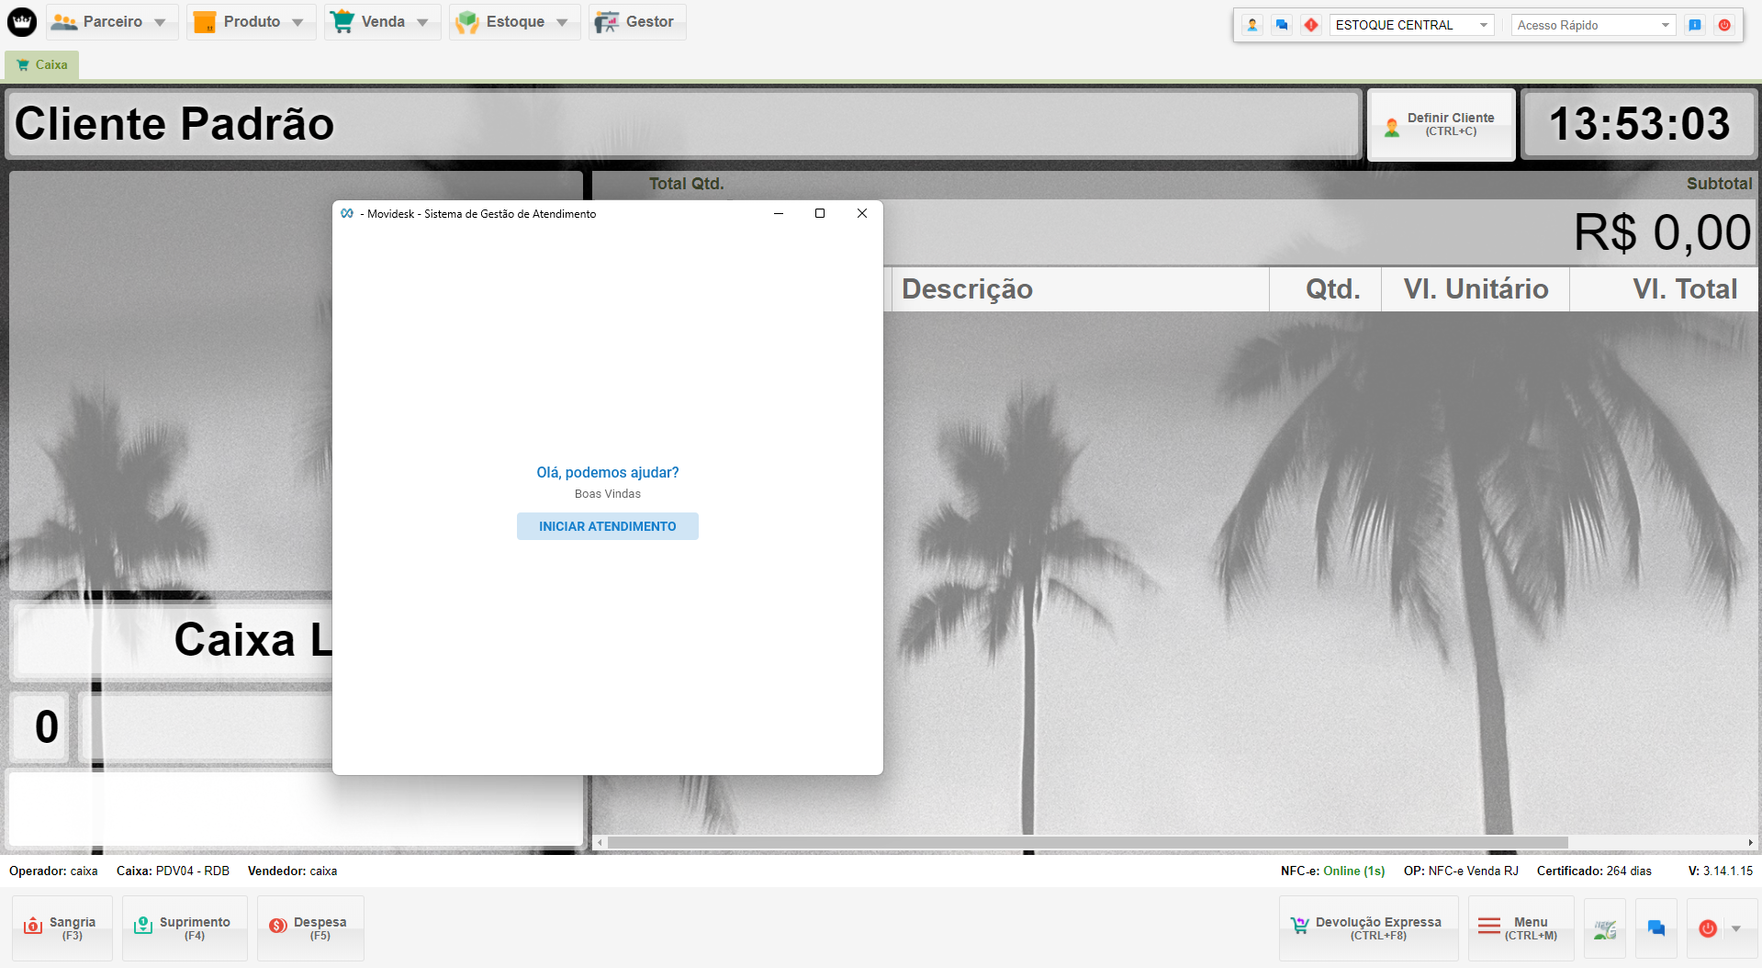Click the red alert diamond icon
This screenshot has height=968, width=1762.
click(1311, 25)
